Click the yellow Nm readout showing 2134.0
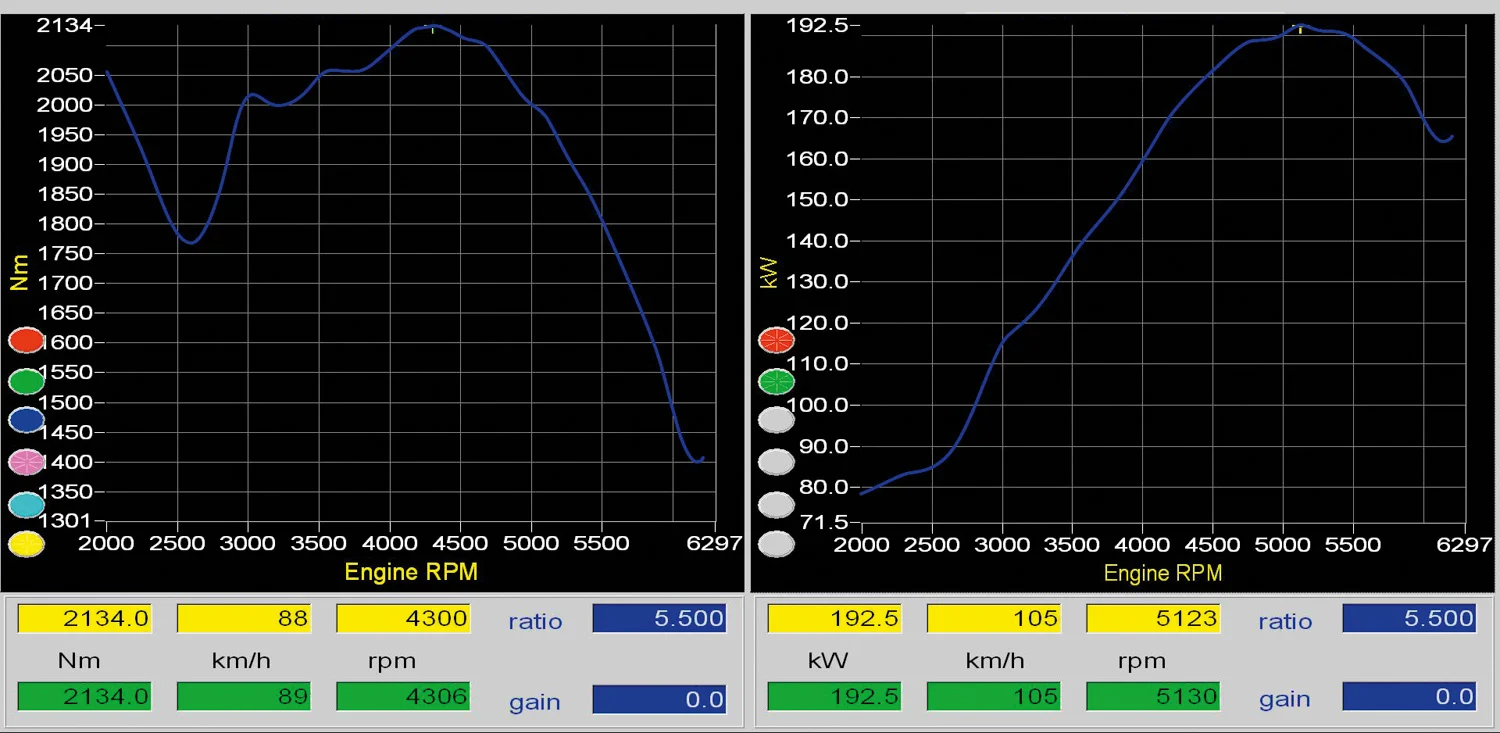This screenshot has width=1500, height=733. (84, 618)
